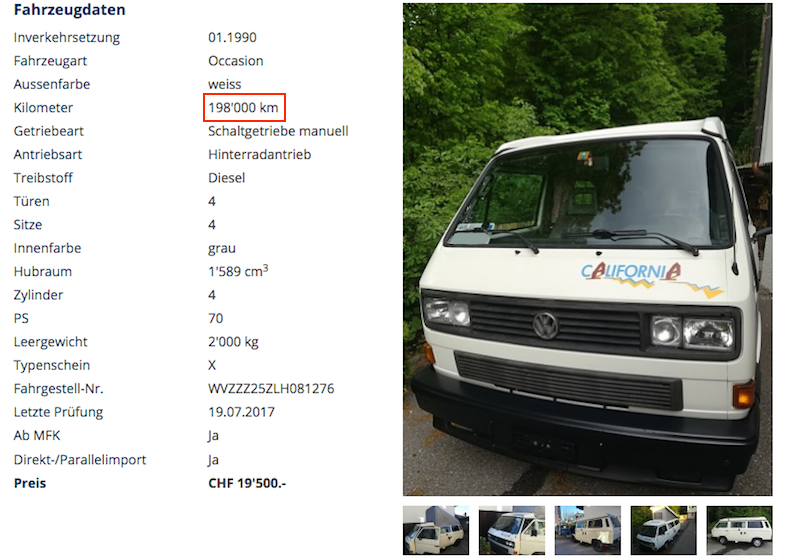Click the highlighted 198'000 km mileage value
This screenshot has width=800, height=560.
coord(243,108)
